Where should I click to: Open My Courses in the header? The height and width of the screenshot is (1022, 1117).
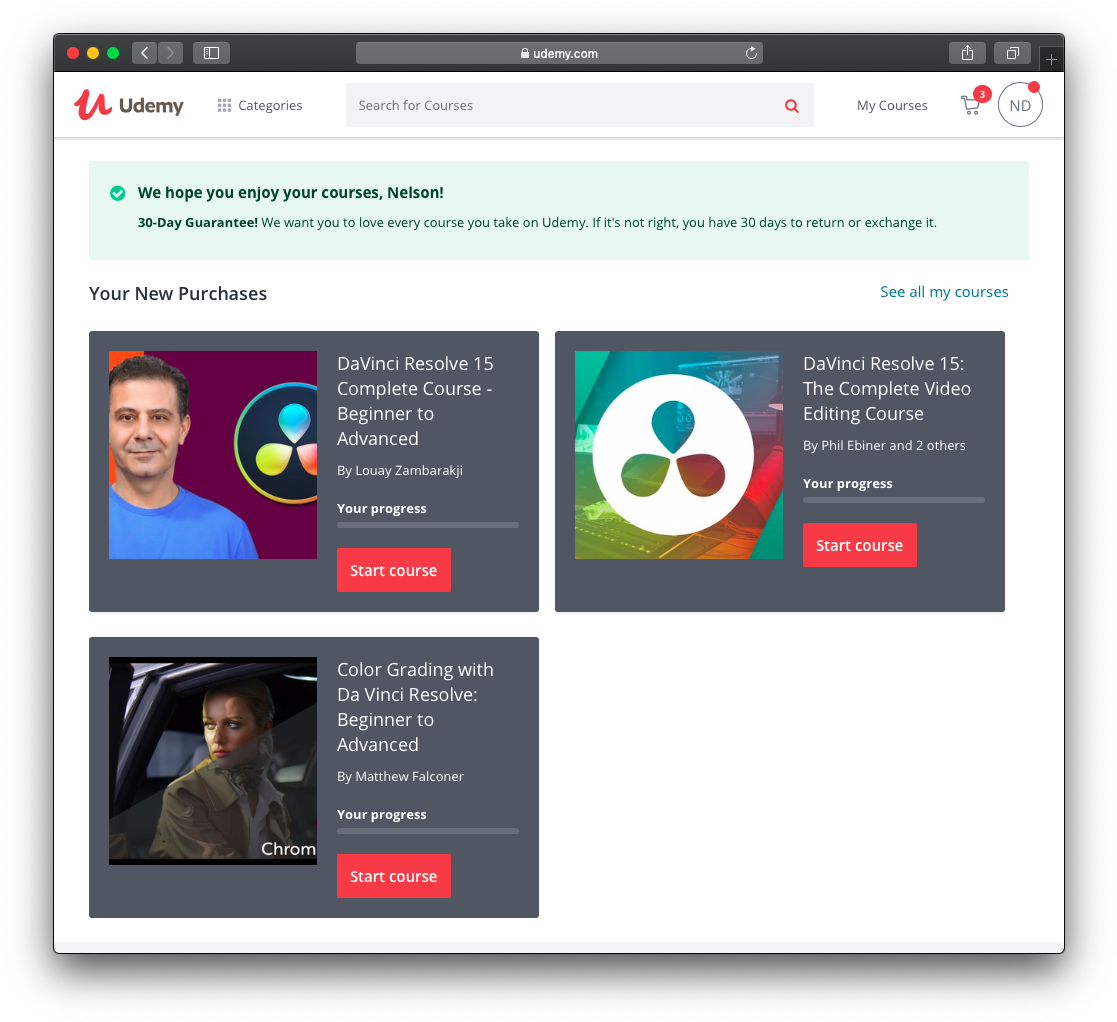(x=892, y=105)
